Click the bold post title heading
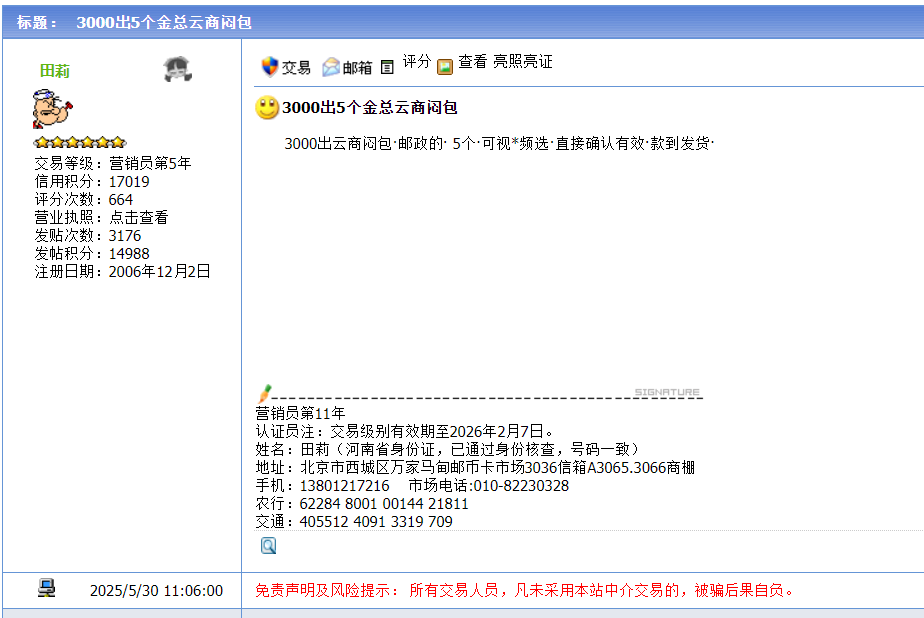The image size is (924, 618). tap(370, 108)
